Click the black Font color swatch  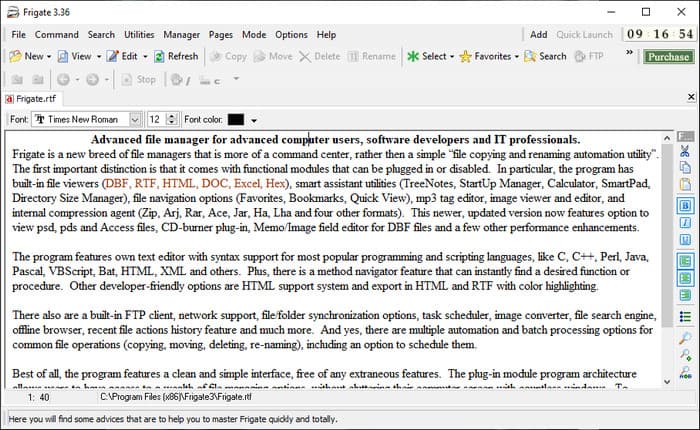click(x=235, y=120)
